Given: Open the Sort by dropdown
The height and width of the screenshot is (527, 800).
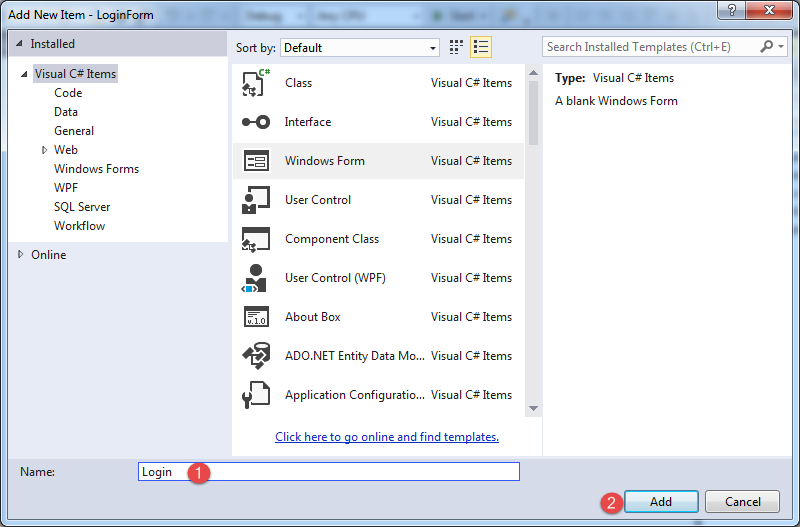Looking at the screenshot, I should coord(360,47).
